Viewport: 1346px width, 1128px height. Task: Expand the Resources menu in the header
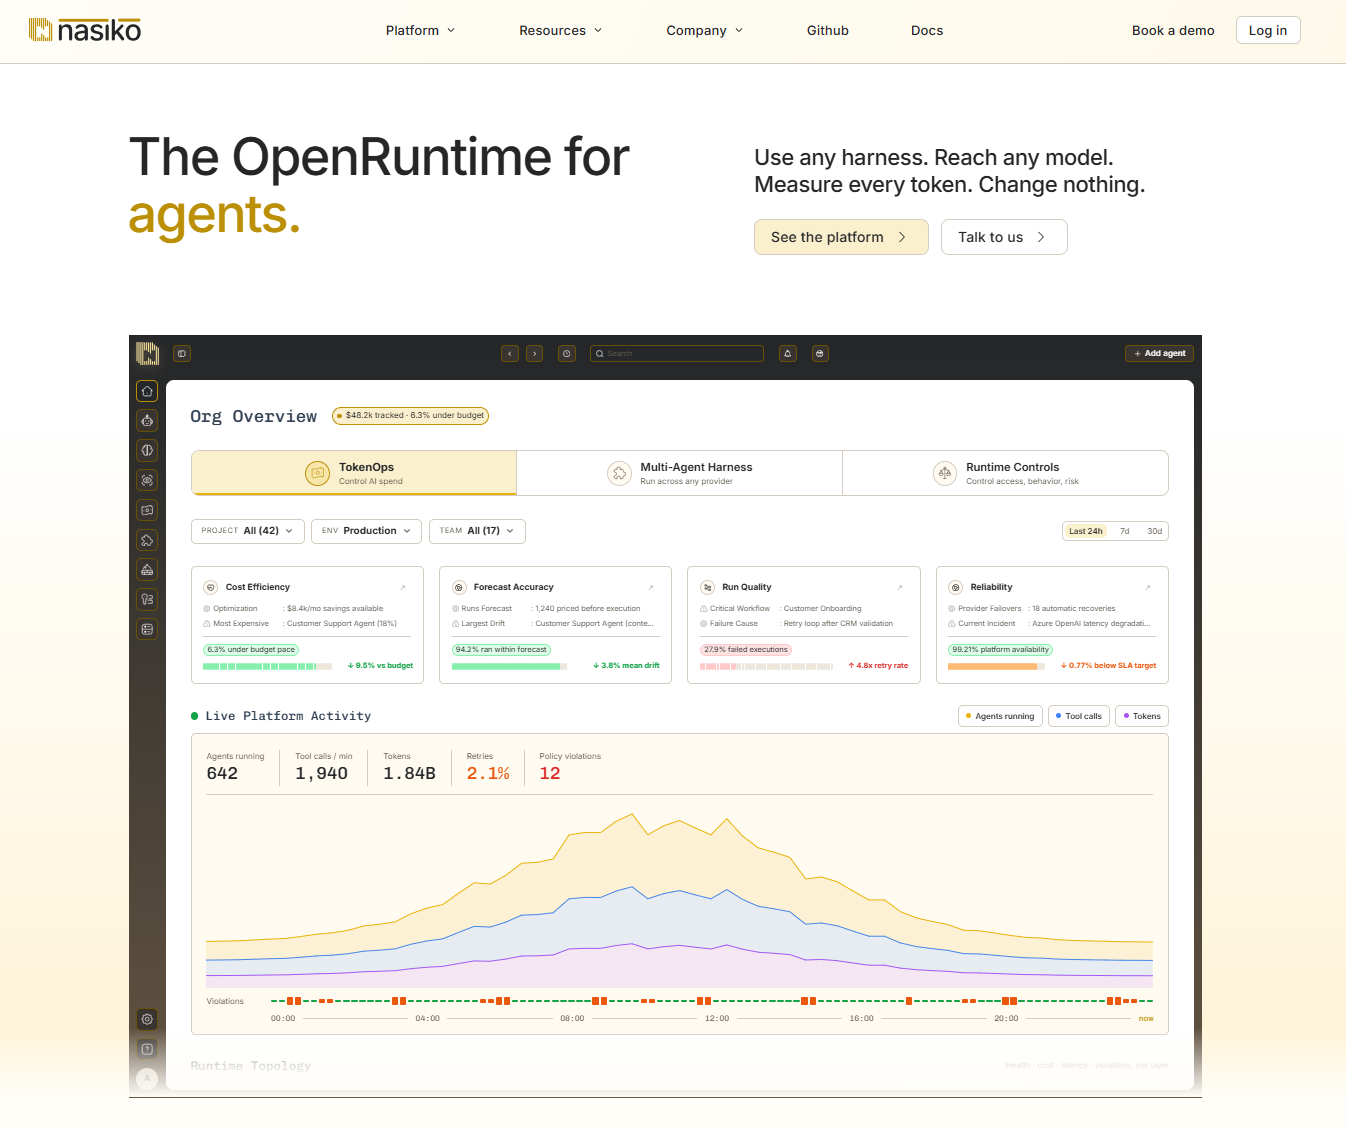pos(561,31)
